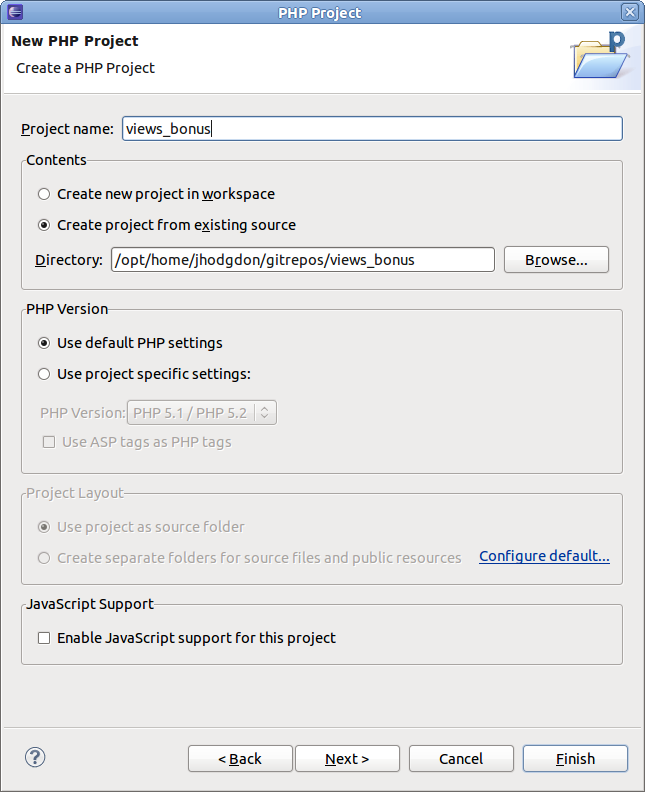
Task: Click the help question mark icon
Action: tap(35, 757)
